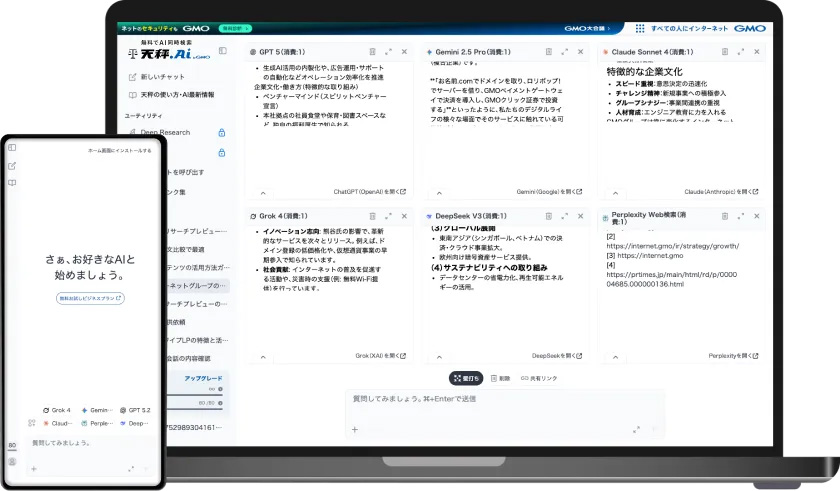Open the Gemini (Google) を開く link

[x=549, y=192]
